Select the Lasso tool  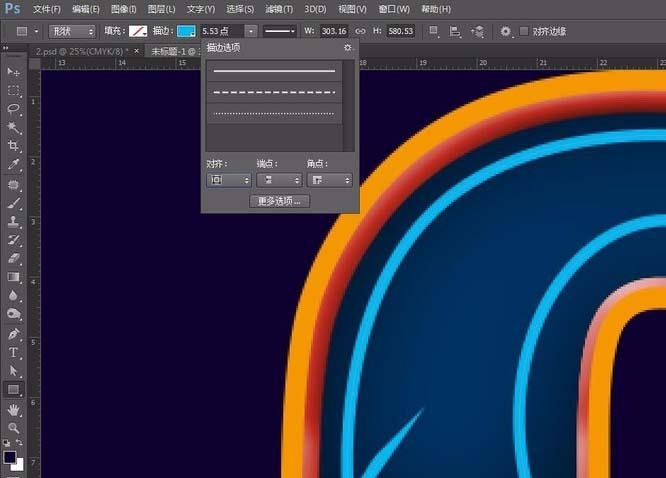[x=14, y=108]
